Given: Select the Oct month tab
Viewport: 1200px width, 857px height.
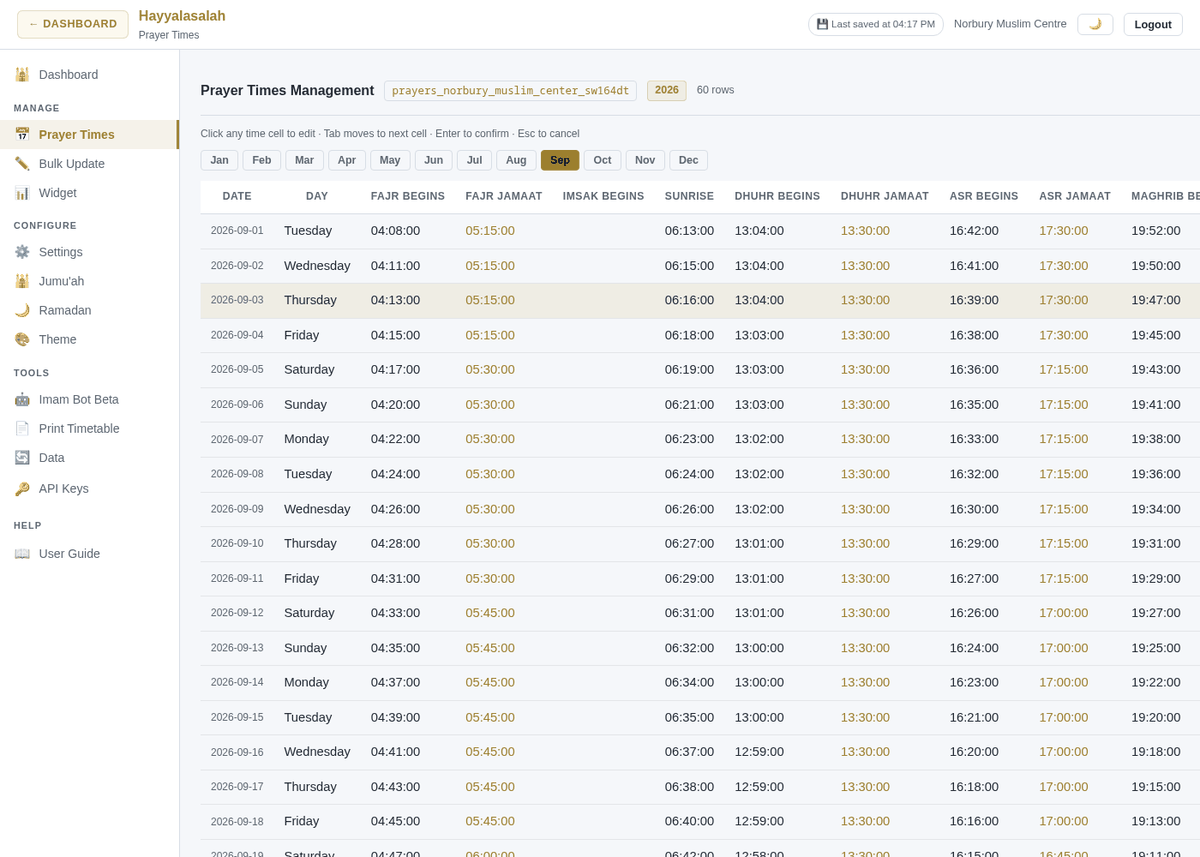Looking at the screenshot, I should 602,160.
